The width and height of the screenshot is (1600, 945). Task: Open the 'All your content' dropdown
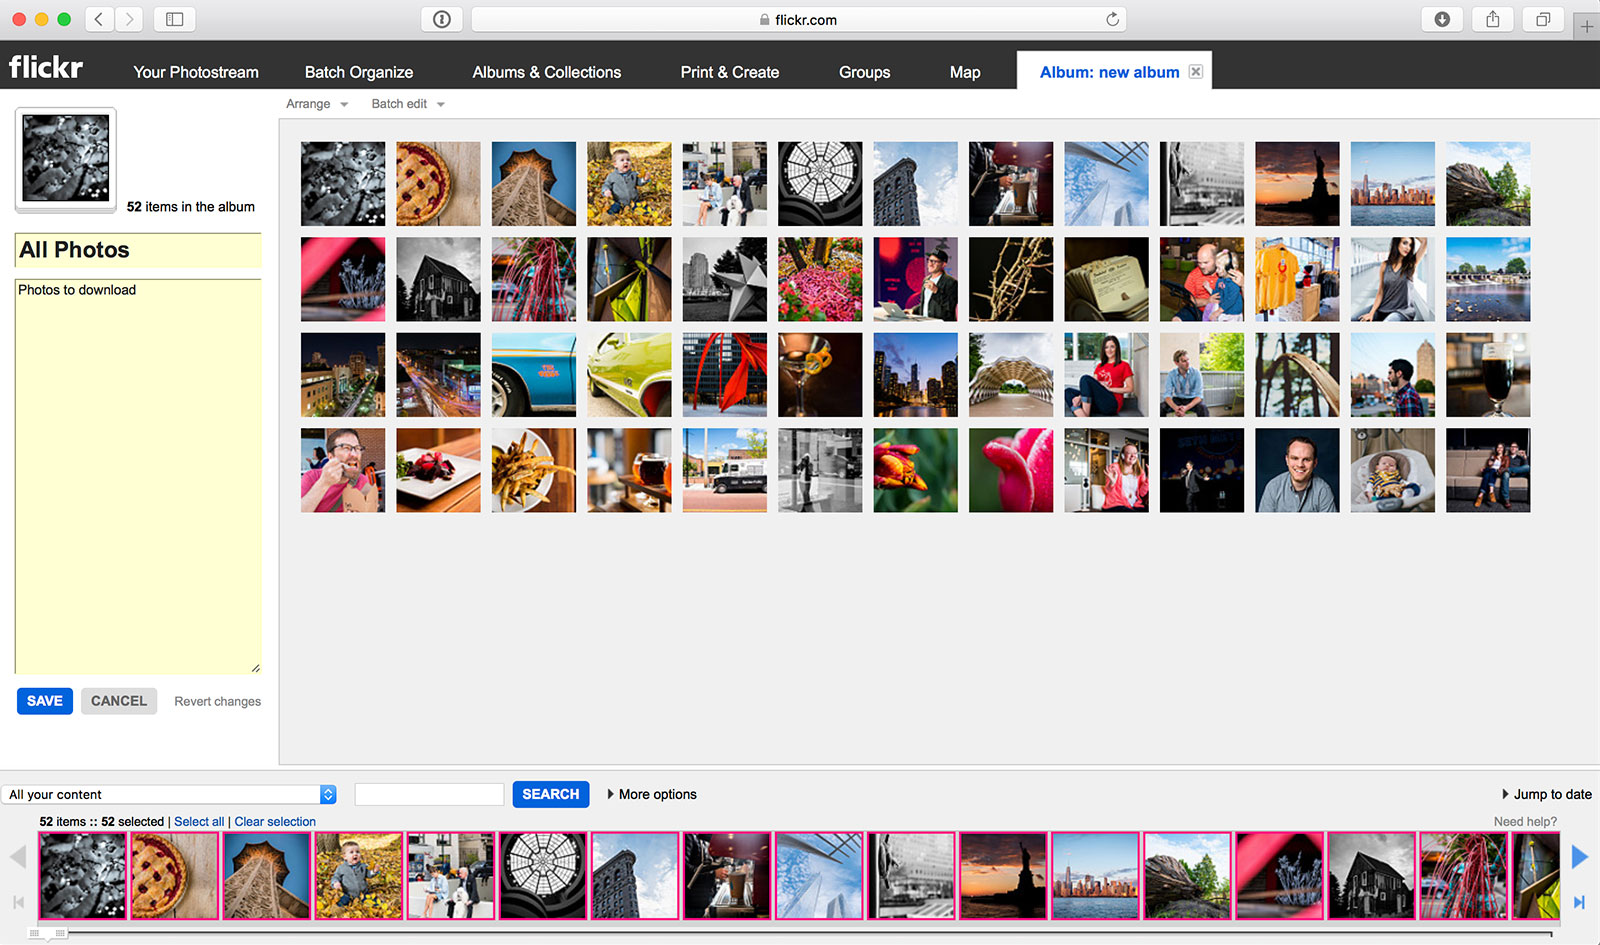(170, 794)
